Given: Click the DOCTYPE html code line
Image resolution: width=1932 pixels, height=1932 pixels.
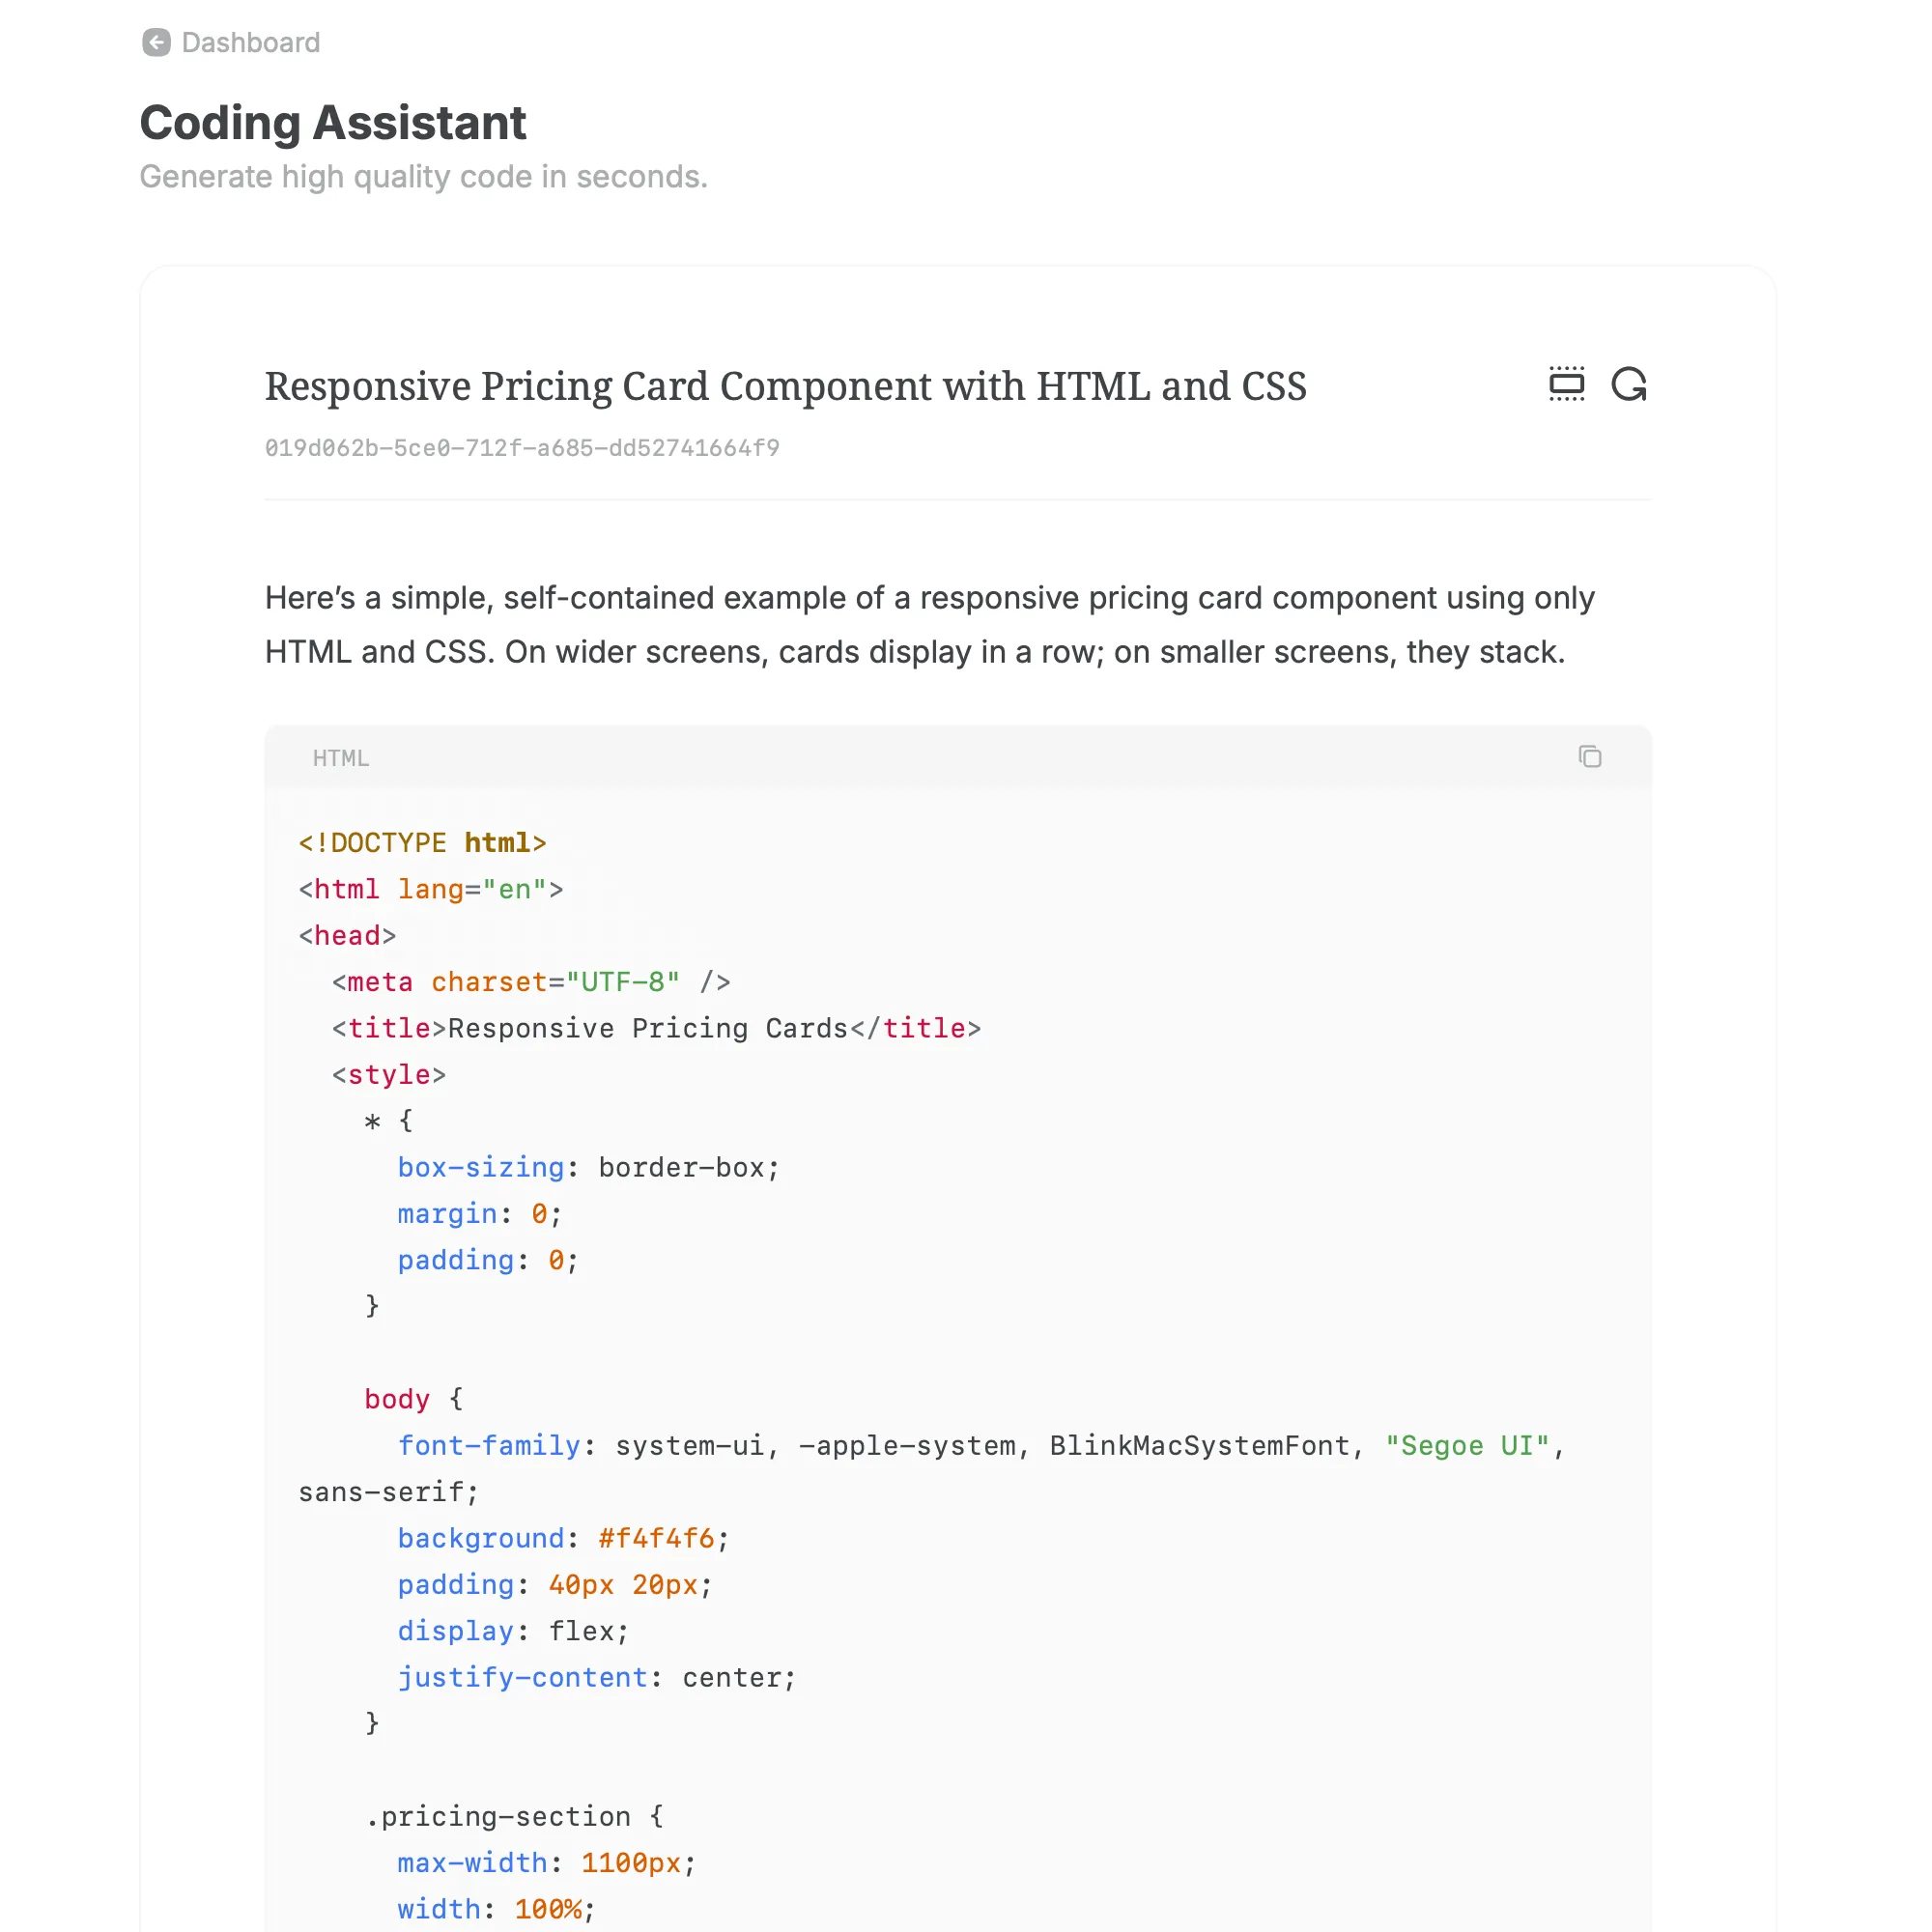Looking at the screenshot, I should coord(422,843).
